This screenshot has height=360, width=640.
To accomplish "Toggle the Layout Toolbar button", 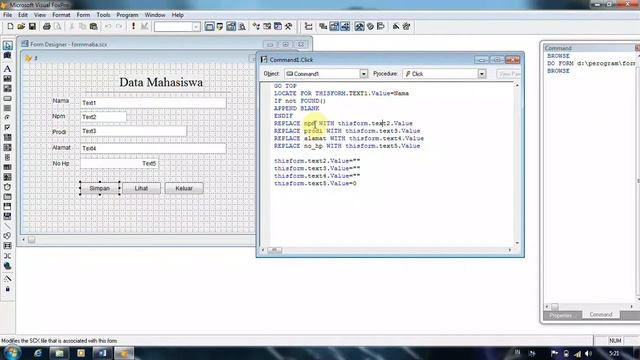I will click(x=380, y=27).
